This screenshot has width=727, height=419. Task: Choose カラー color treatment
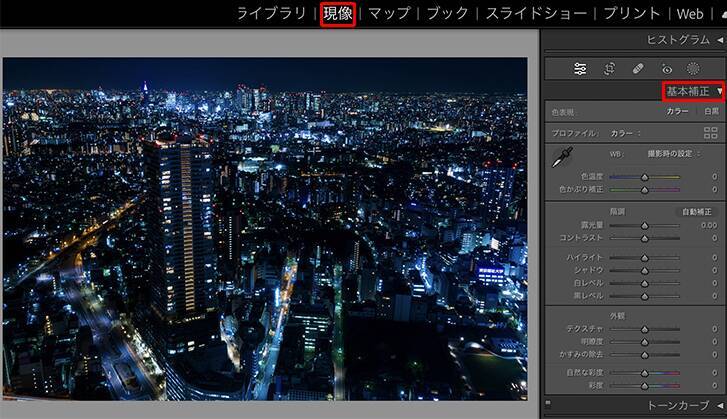[x=677, y=112]
